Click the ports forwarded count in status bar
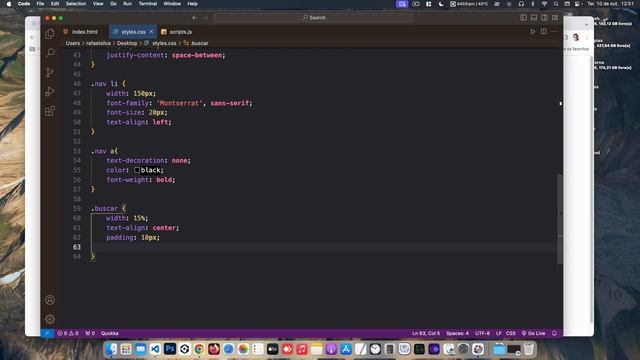 click(90, 333)
